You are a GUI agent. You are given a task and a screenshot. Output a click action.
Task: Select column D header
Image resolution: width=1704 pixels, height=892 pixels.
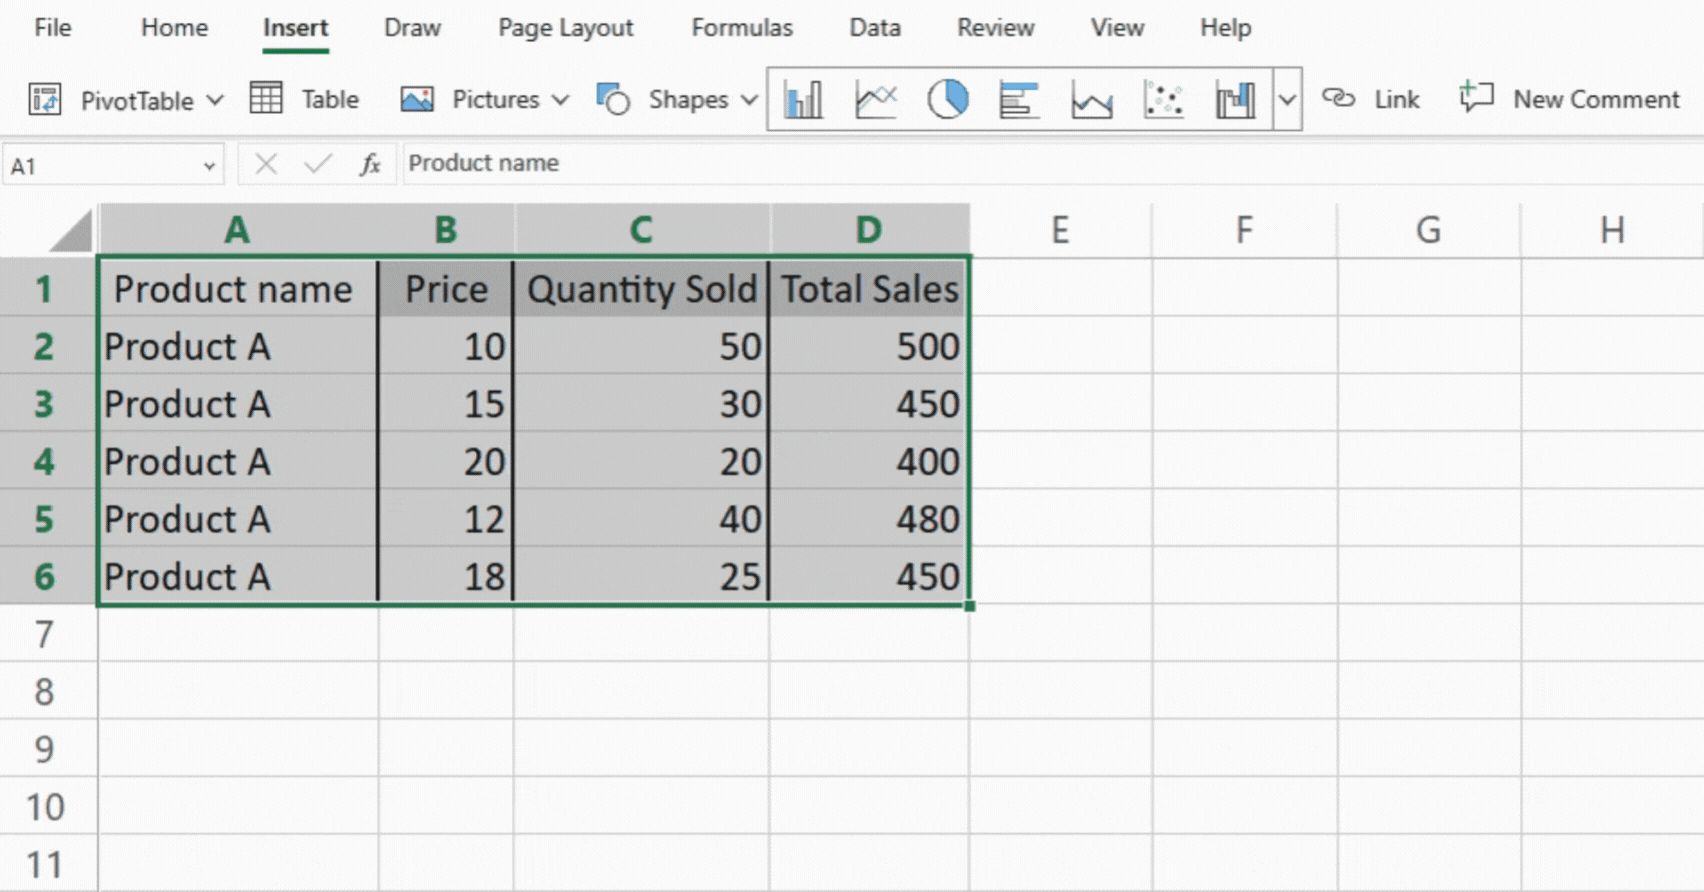pos(869,230)
